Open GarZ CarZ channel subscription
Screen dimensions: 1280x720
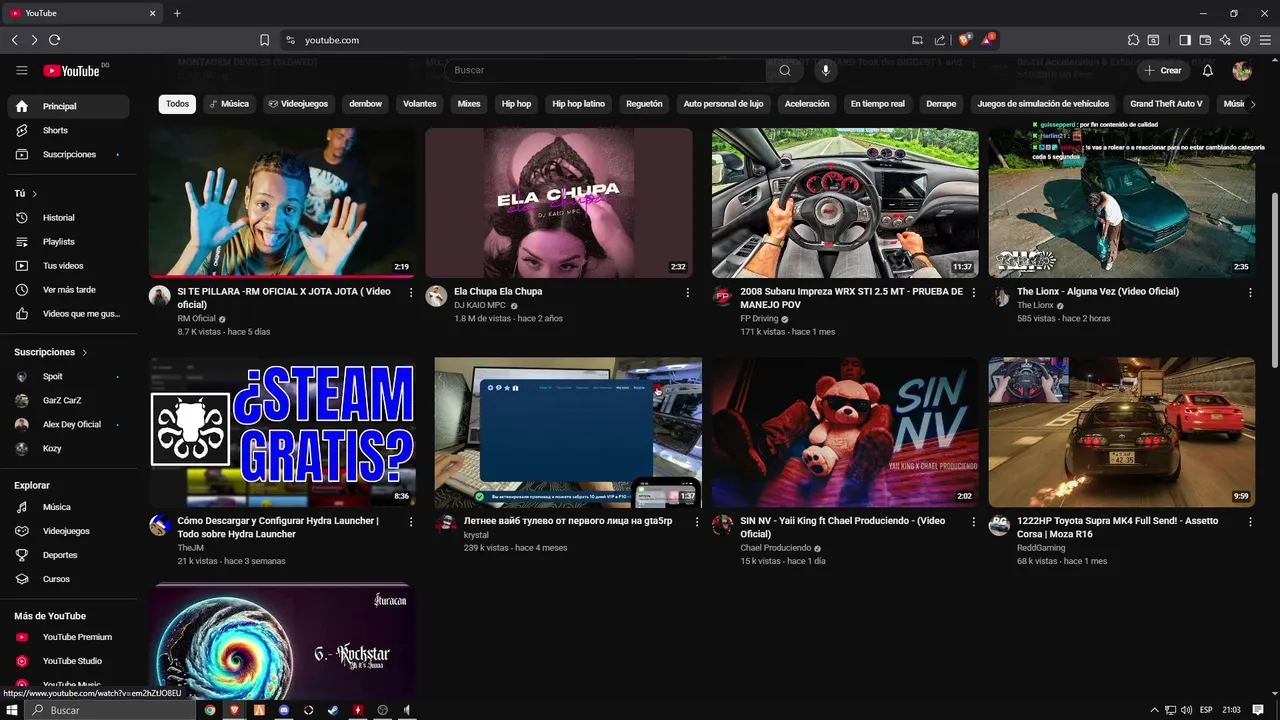(x=68, y=400)
